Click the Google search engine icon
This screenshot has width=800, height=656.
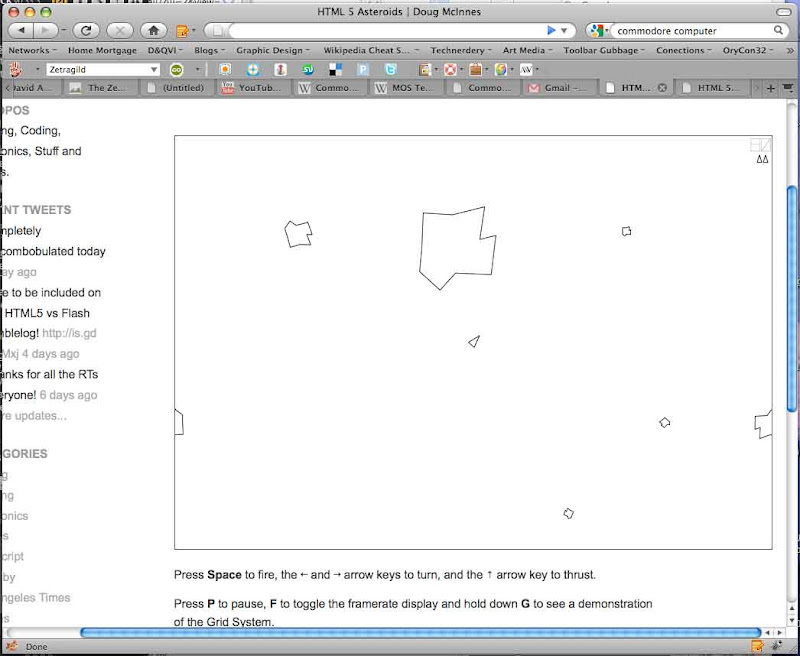(597, 31)
